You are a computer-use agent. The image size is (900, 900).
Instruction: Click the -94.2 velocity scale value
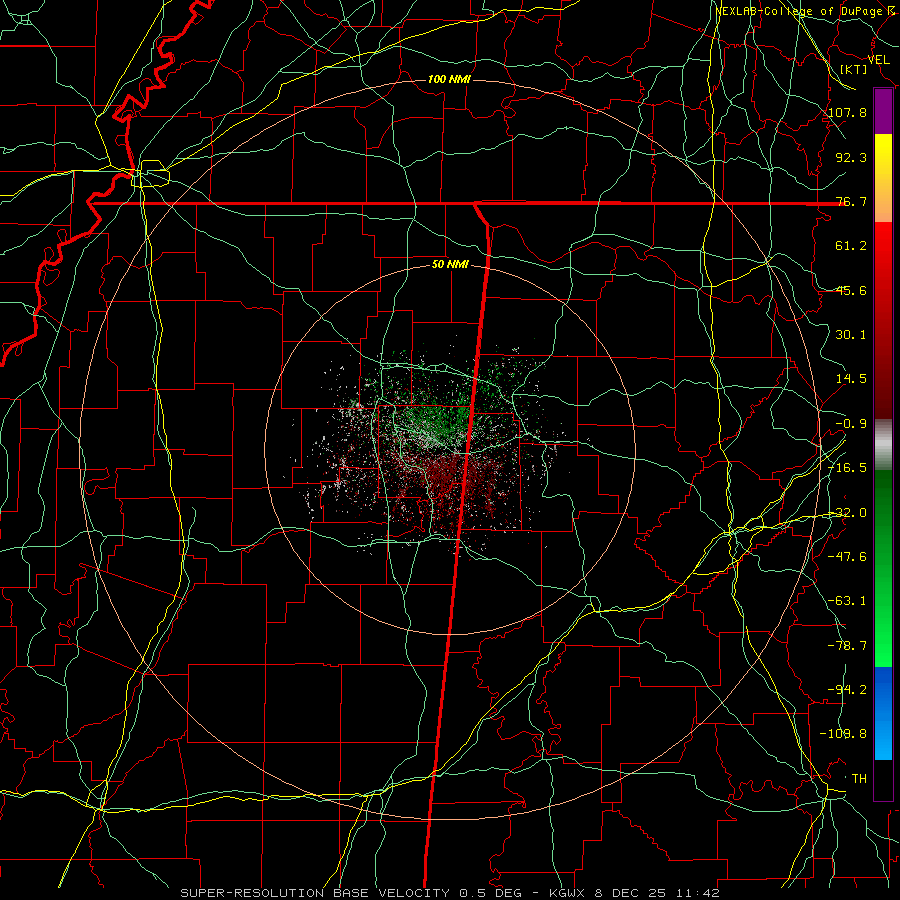[x=848, y=690]
